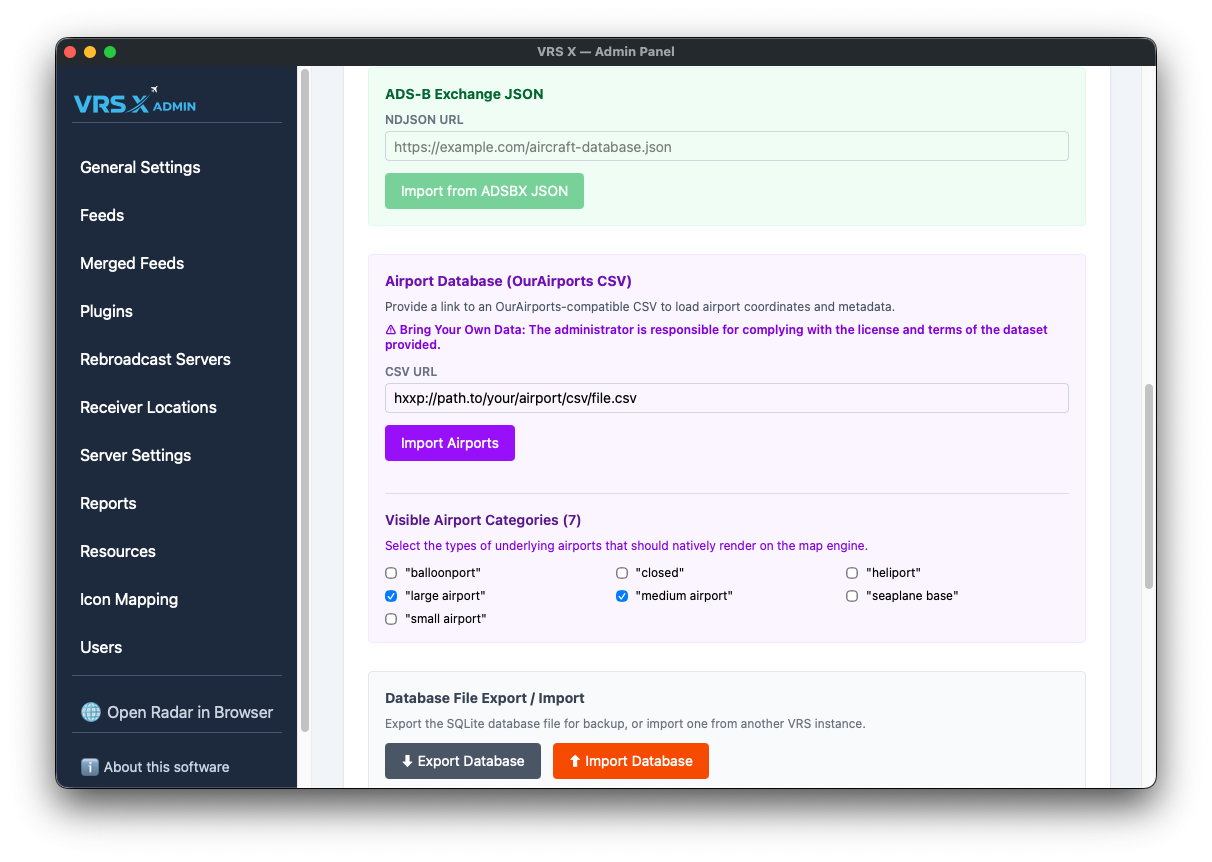Uncheck the "large airport" category
This screenshot has width=1212, height=862.
tap(391, 596)
